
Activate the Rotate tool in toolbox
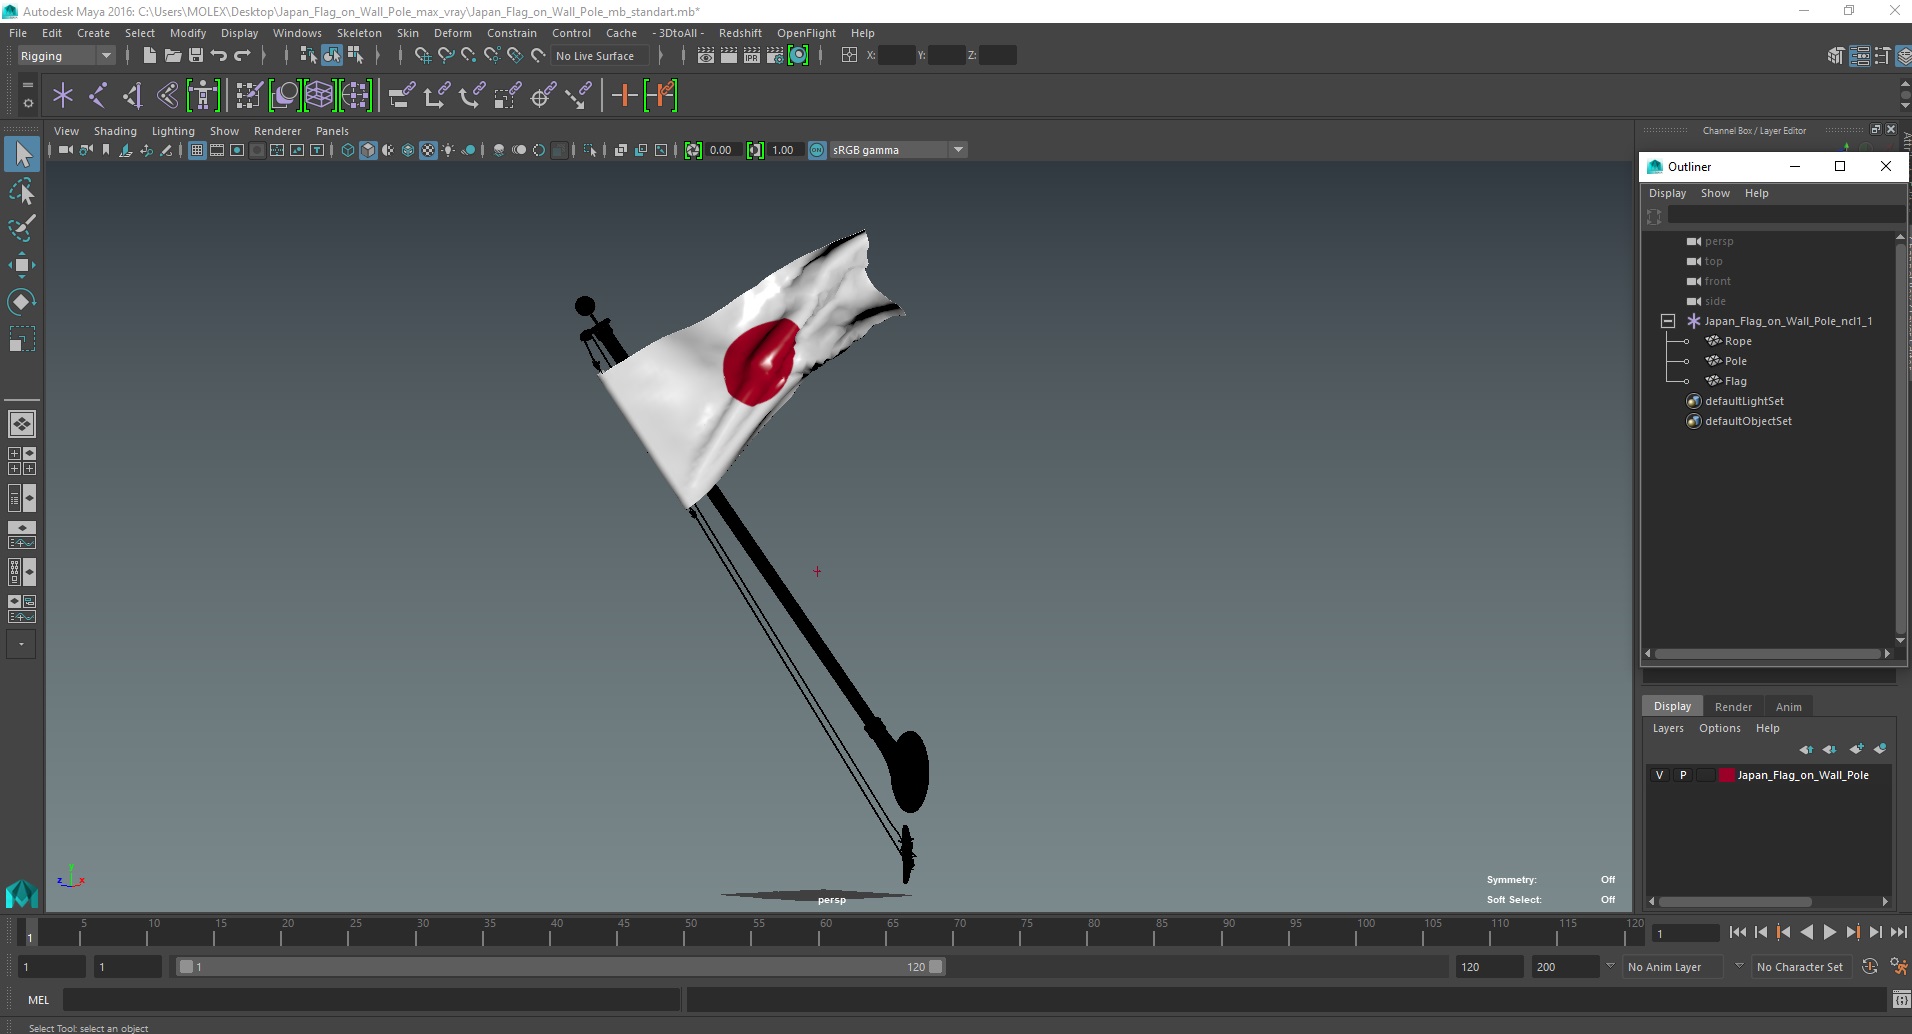[22, 301]
